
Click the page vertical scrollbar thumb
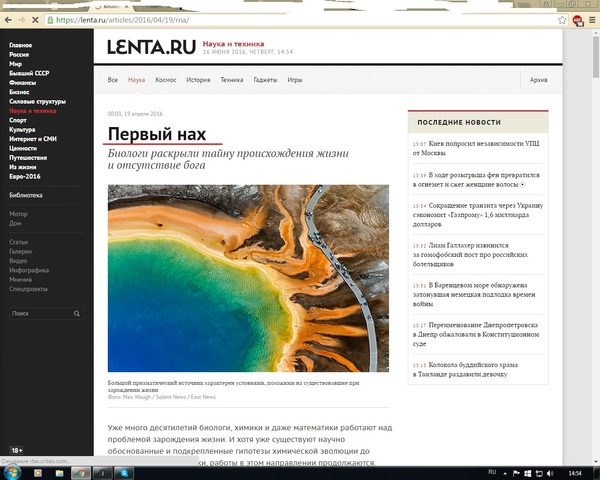pyautogui.click(x=596, y=57)
